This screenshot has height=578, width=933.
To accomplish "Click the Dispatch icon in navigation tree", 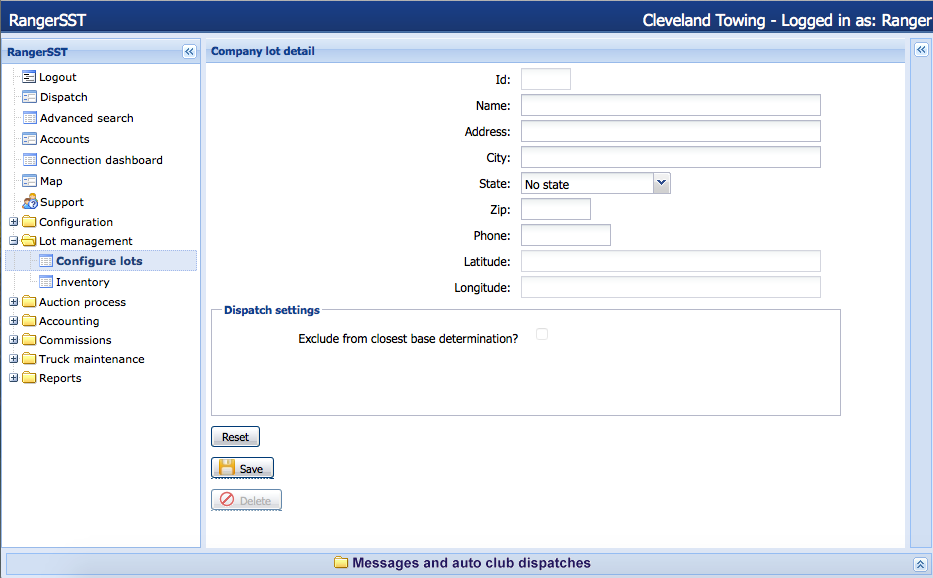I will 29,97.
